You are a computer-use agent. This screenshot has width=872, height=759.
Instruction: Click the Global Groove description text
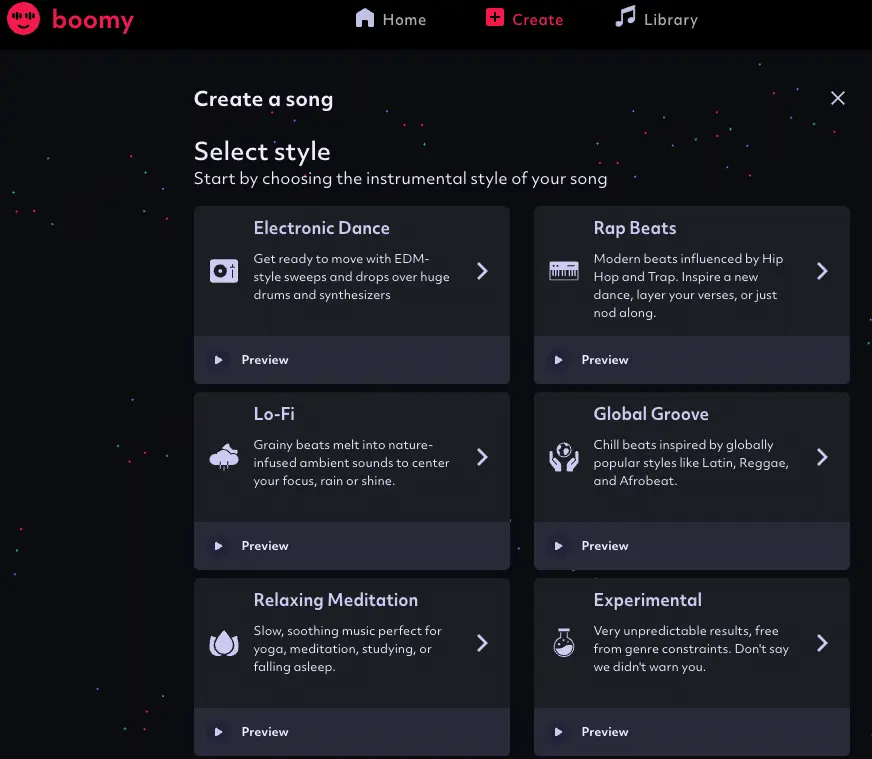(691, 463)
